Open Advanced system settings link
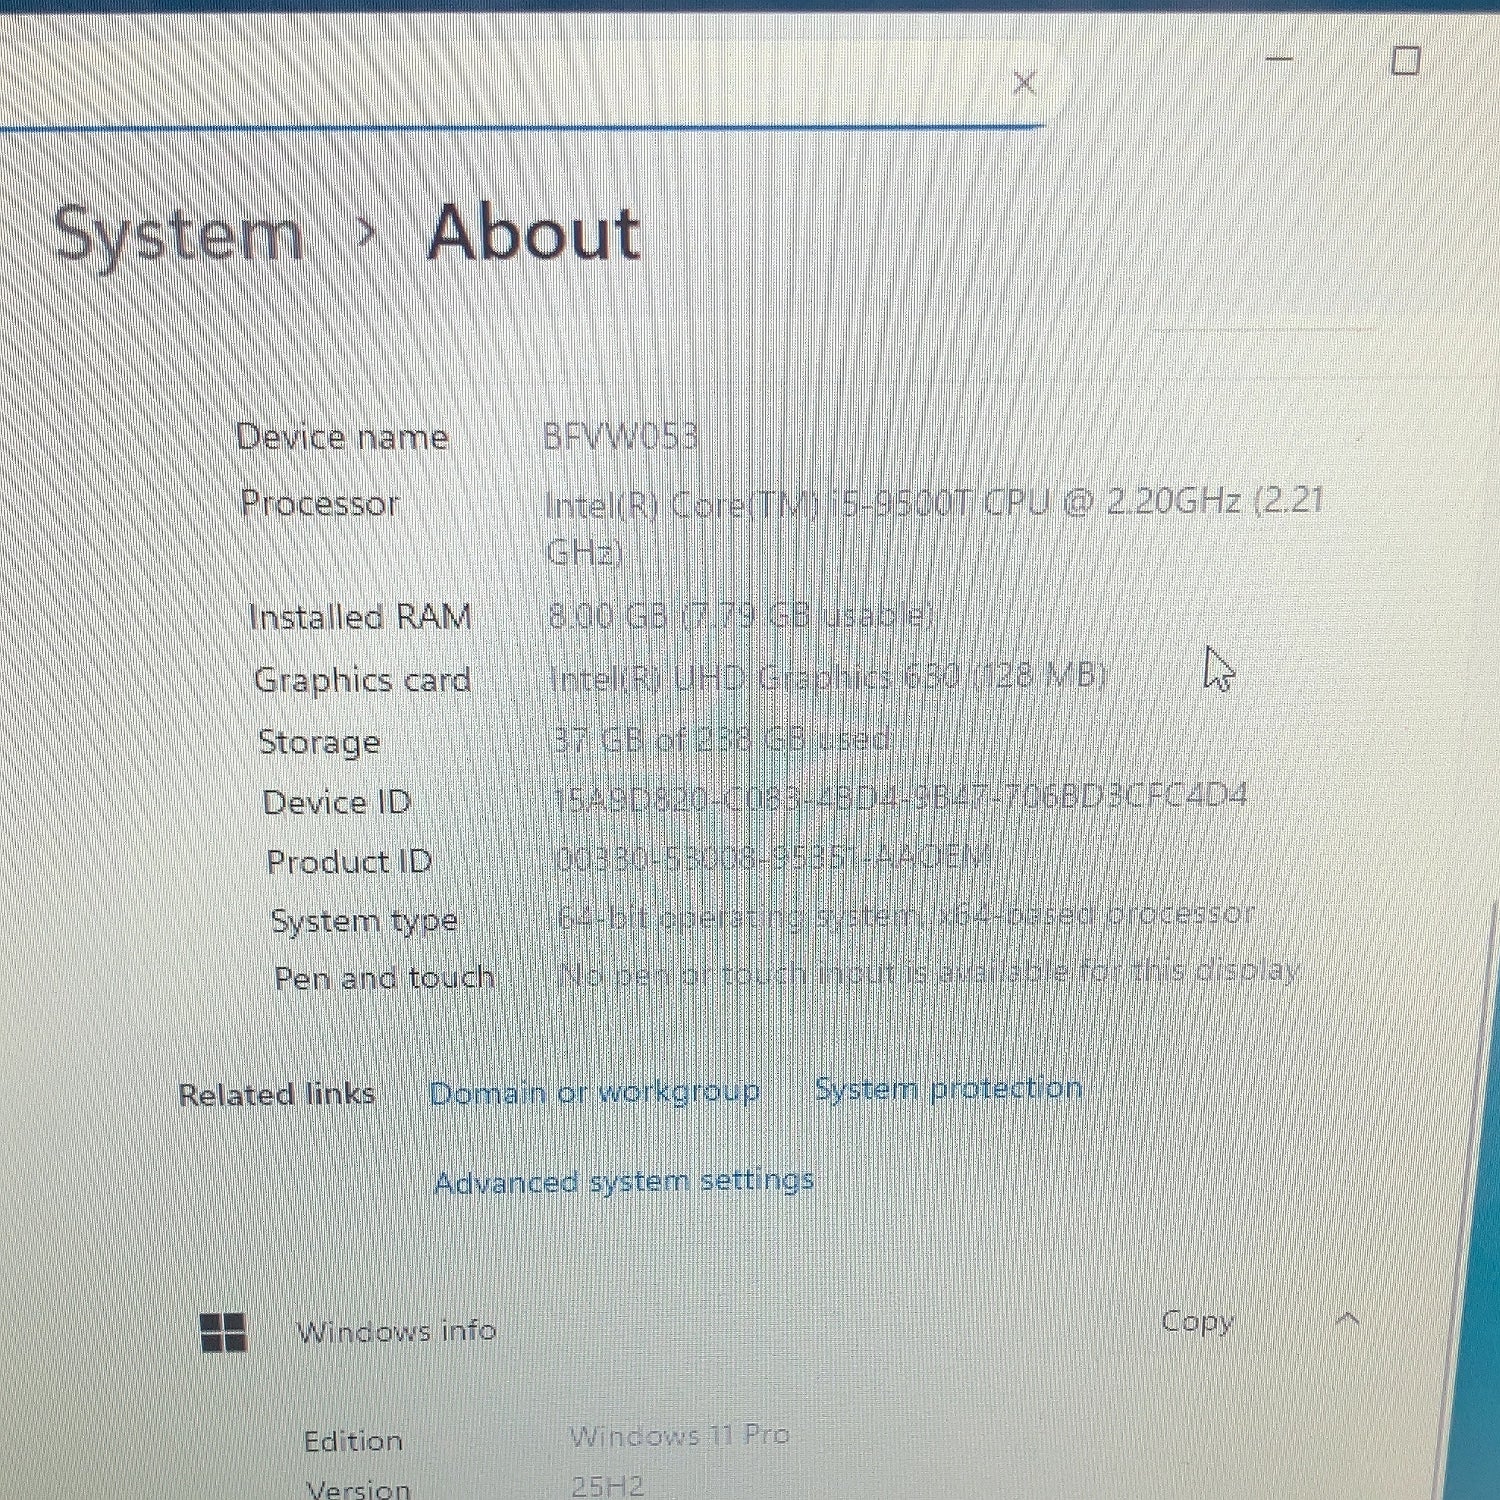This screenshot has height=1500, width=1500. click(x=624, y=1181)
